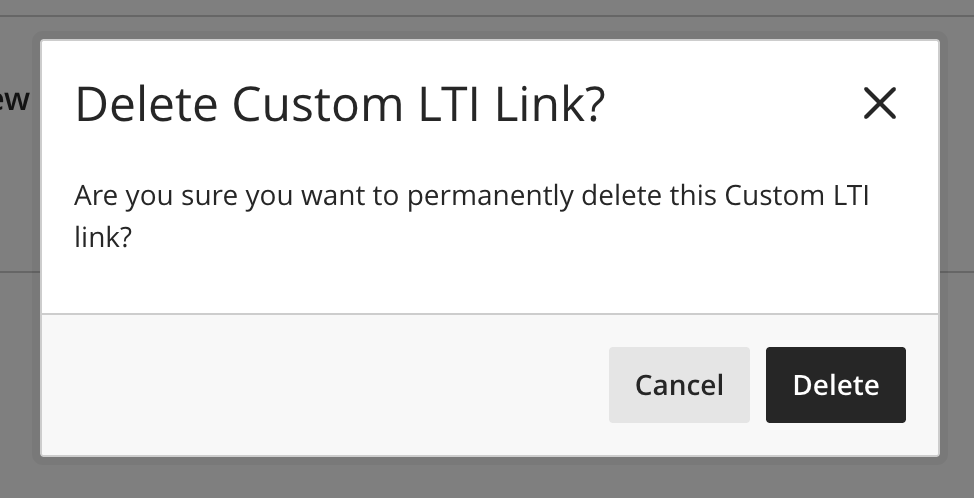The height and width of the screenshot is (498, 974).
Task: Click the gray footer area of the dialog
Action: tap(320, 385)
